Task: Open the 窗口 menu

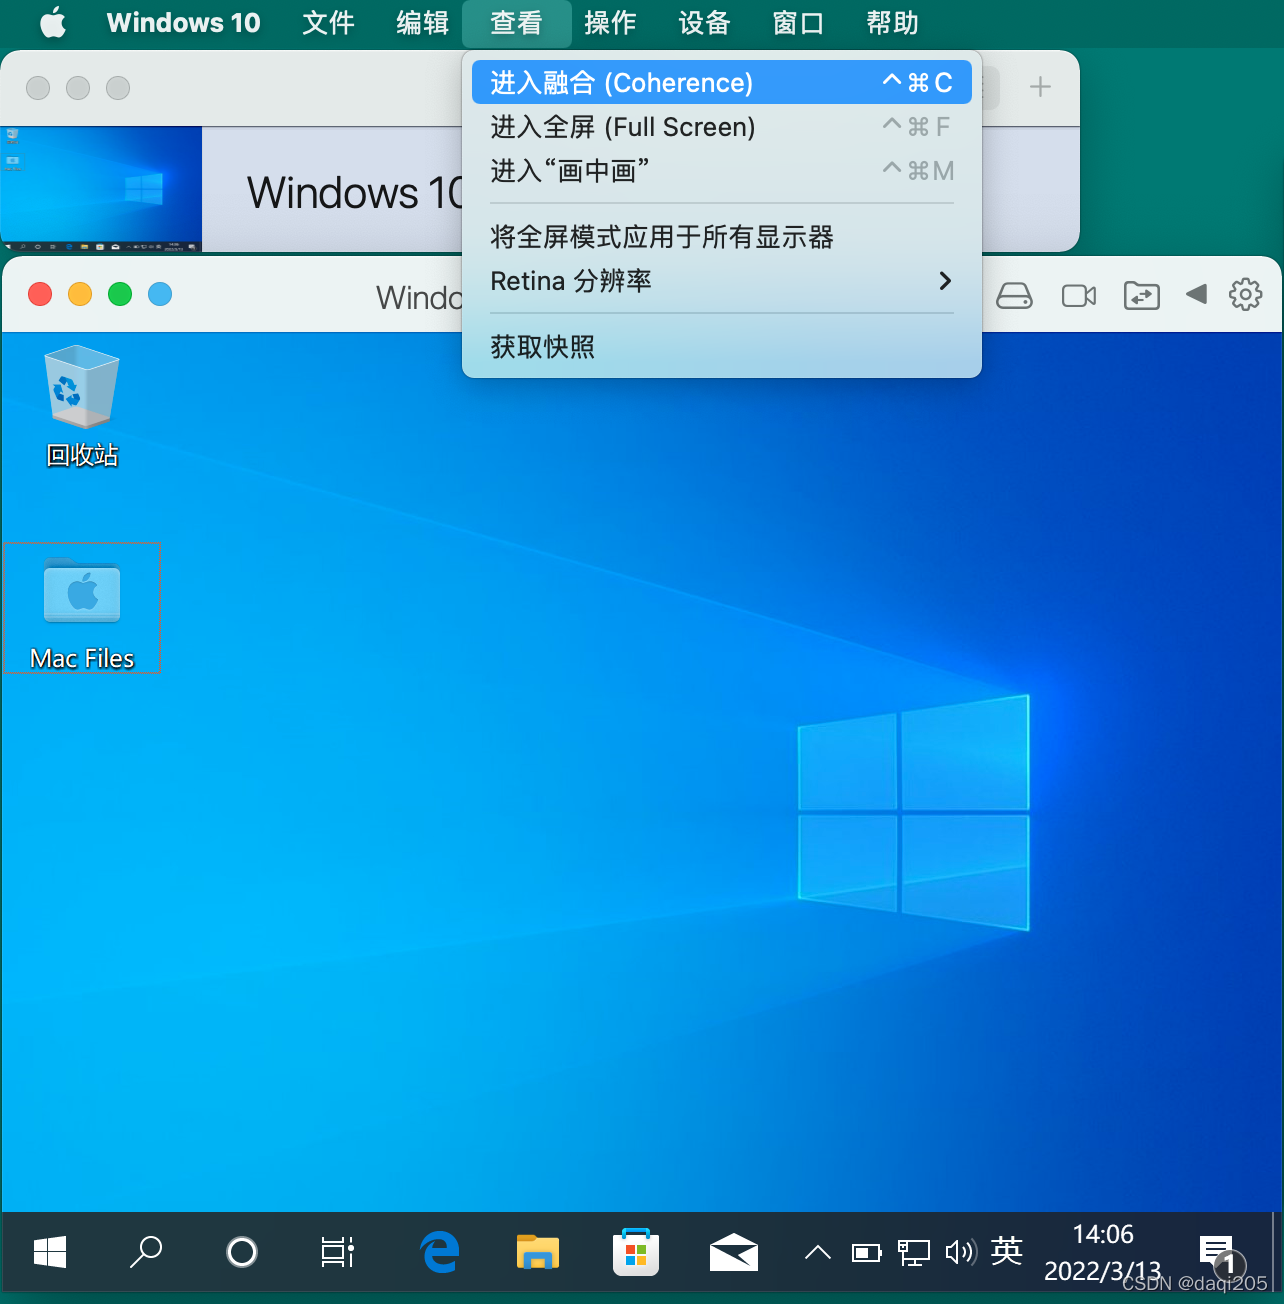Action: [x=798, y=22]
